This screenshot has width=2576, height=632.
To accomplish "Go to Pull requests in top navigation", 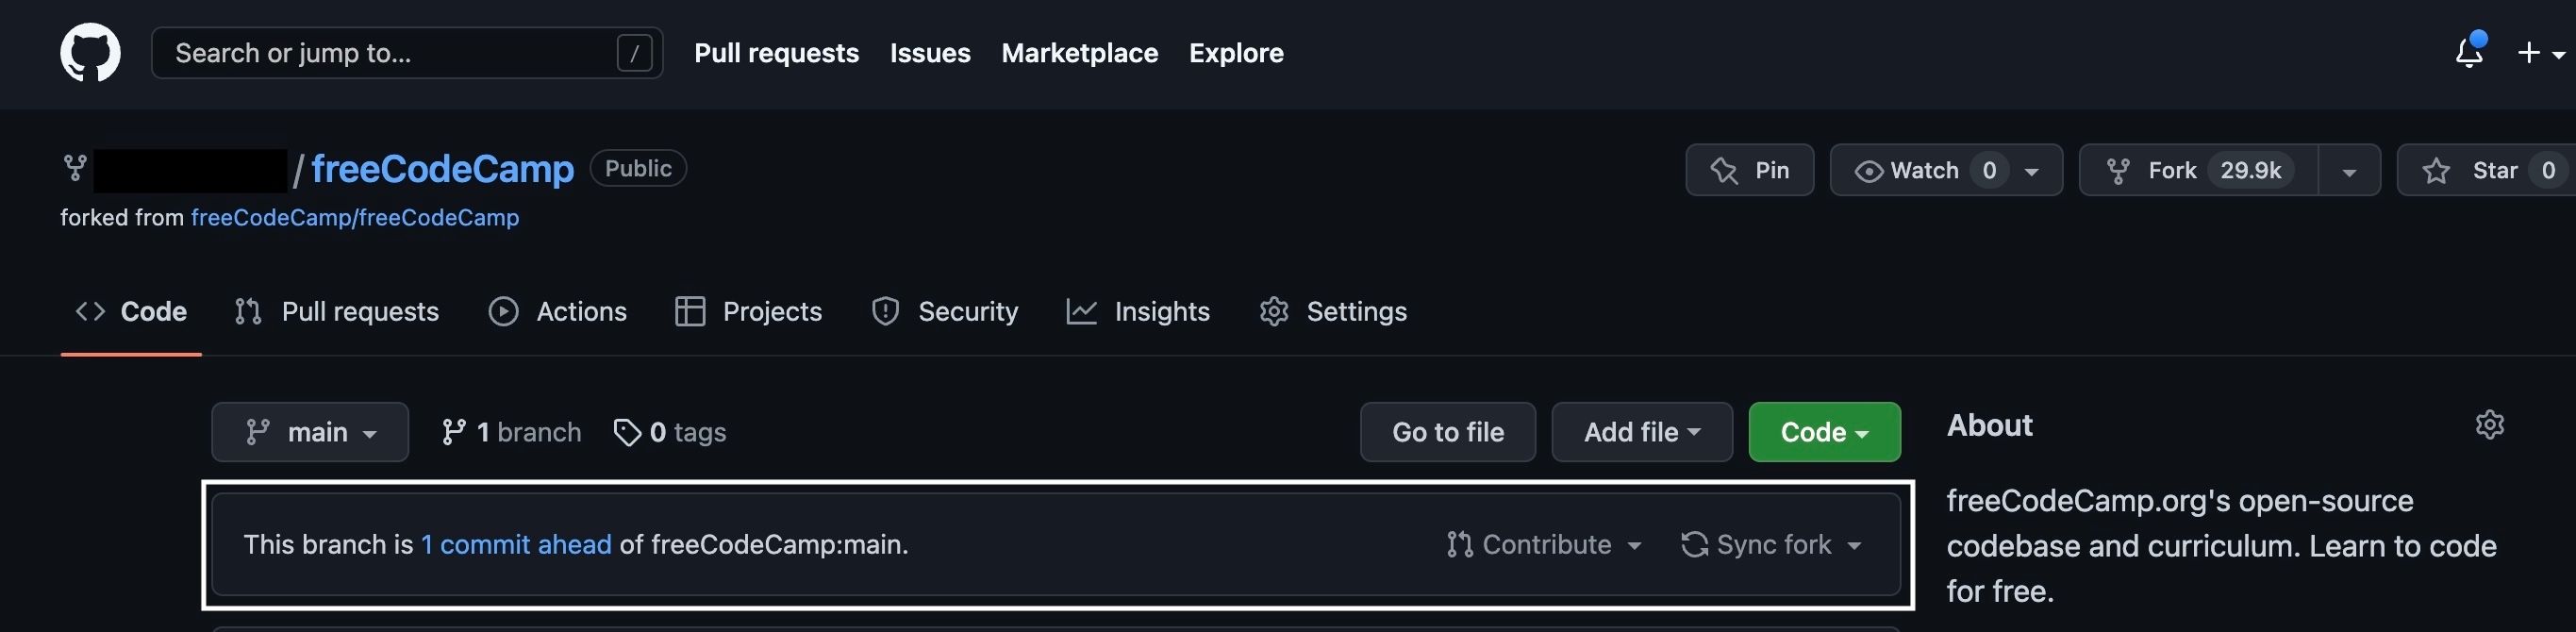I will click(x=776, y=53).
